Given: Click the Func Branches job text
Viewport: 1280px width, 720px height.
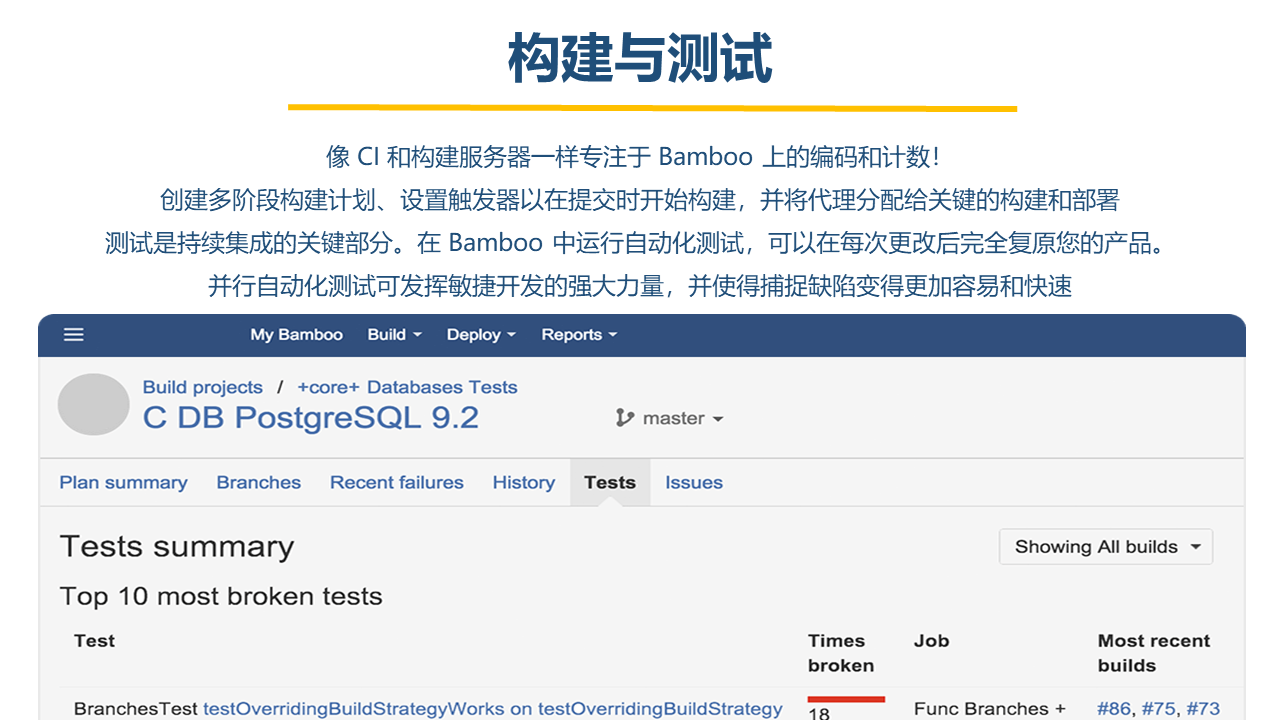Looking at the screenshot, I should (990, 709).
